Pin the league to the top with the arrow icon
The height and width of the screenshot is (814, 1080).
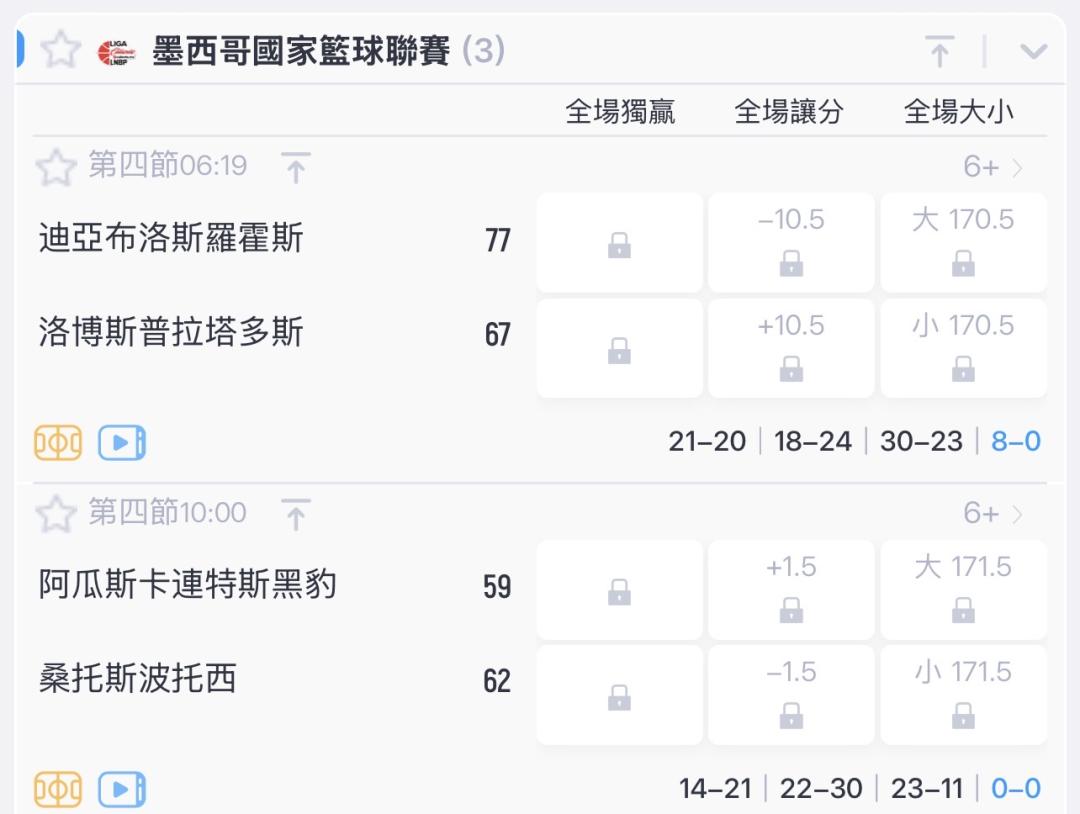[939, 51]
